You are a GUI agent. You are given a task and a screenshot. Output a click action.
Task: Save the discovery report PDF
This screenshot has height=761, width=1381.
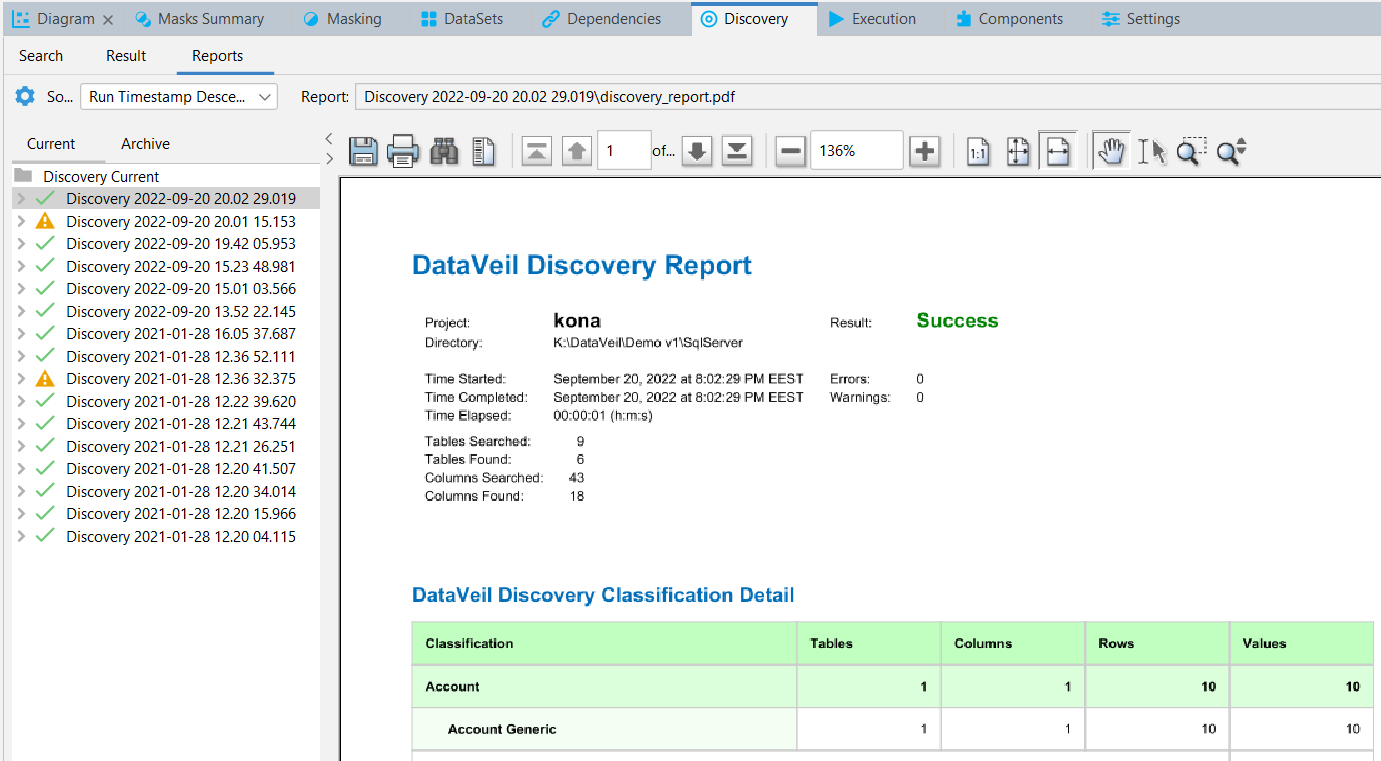pyautogui.click(x=362, y=151)
